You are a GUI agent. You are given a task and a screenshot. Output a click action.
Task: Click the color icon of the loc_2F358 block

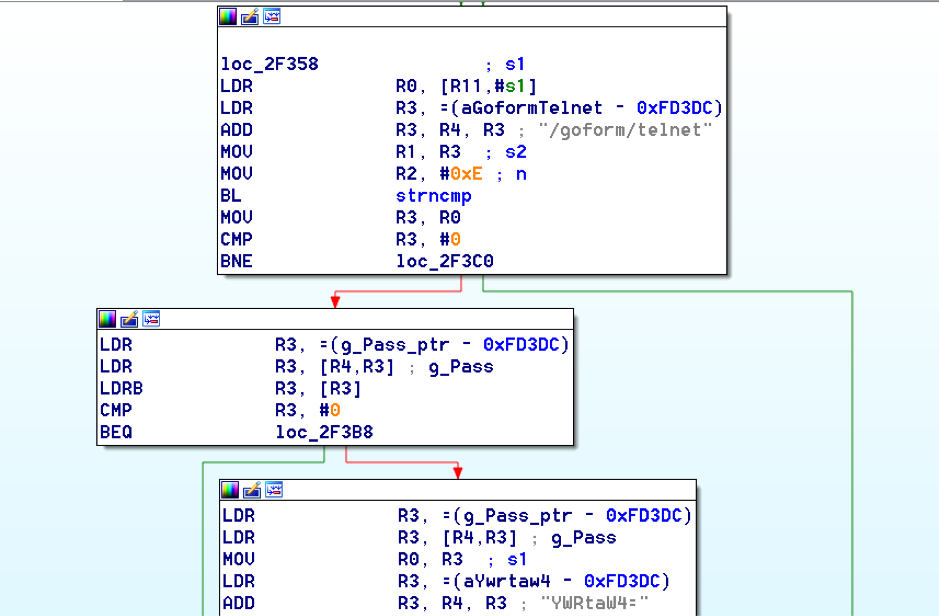click(x=228, y=17)
